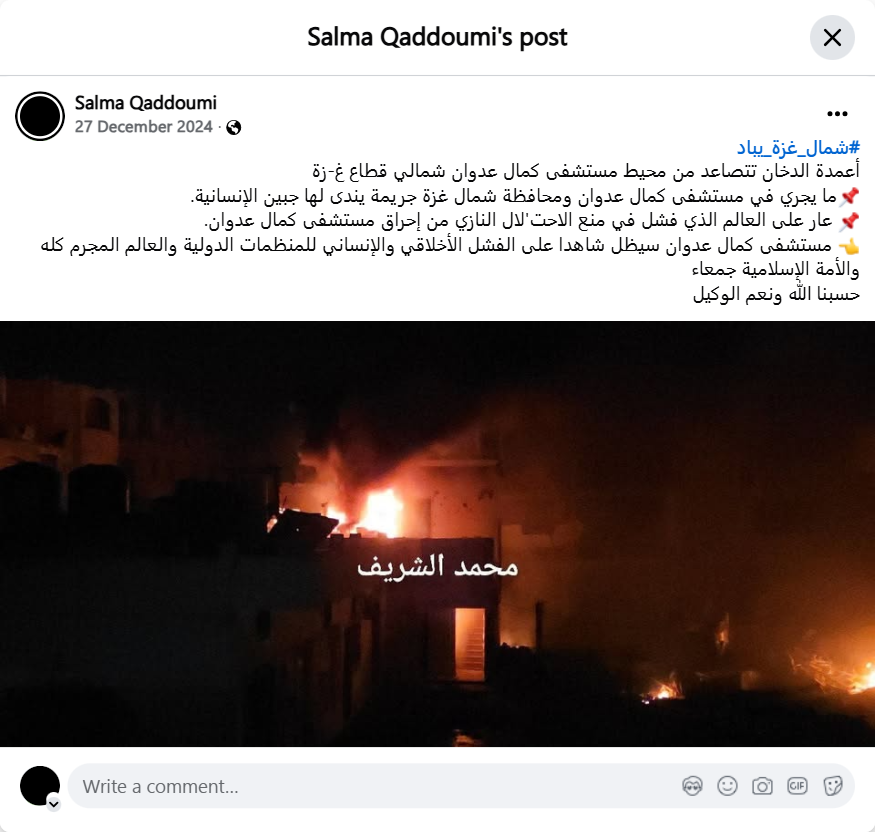This screenshot has width=875, height=832.
Task: Open the burning building photo
Action: point(438,533)
